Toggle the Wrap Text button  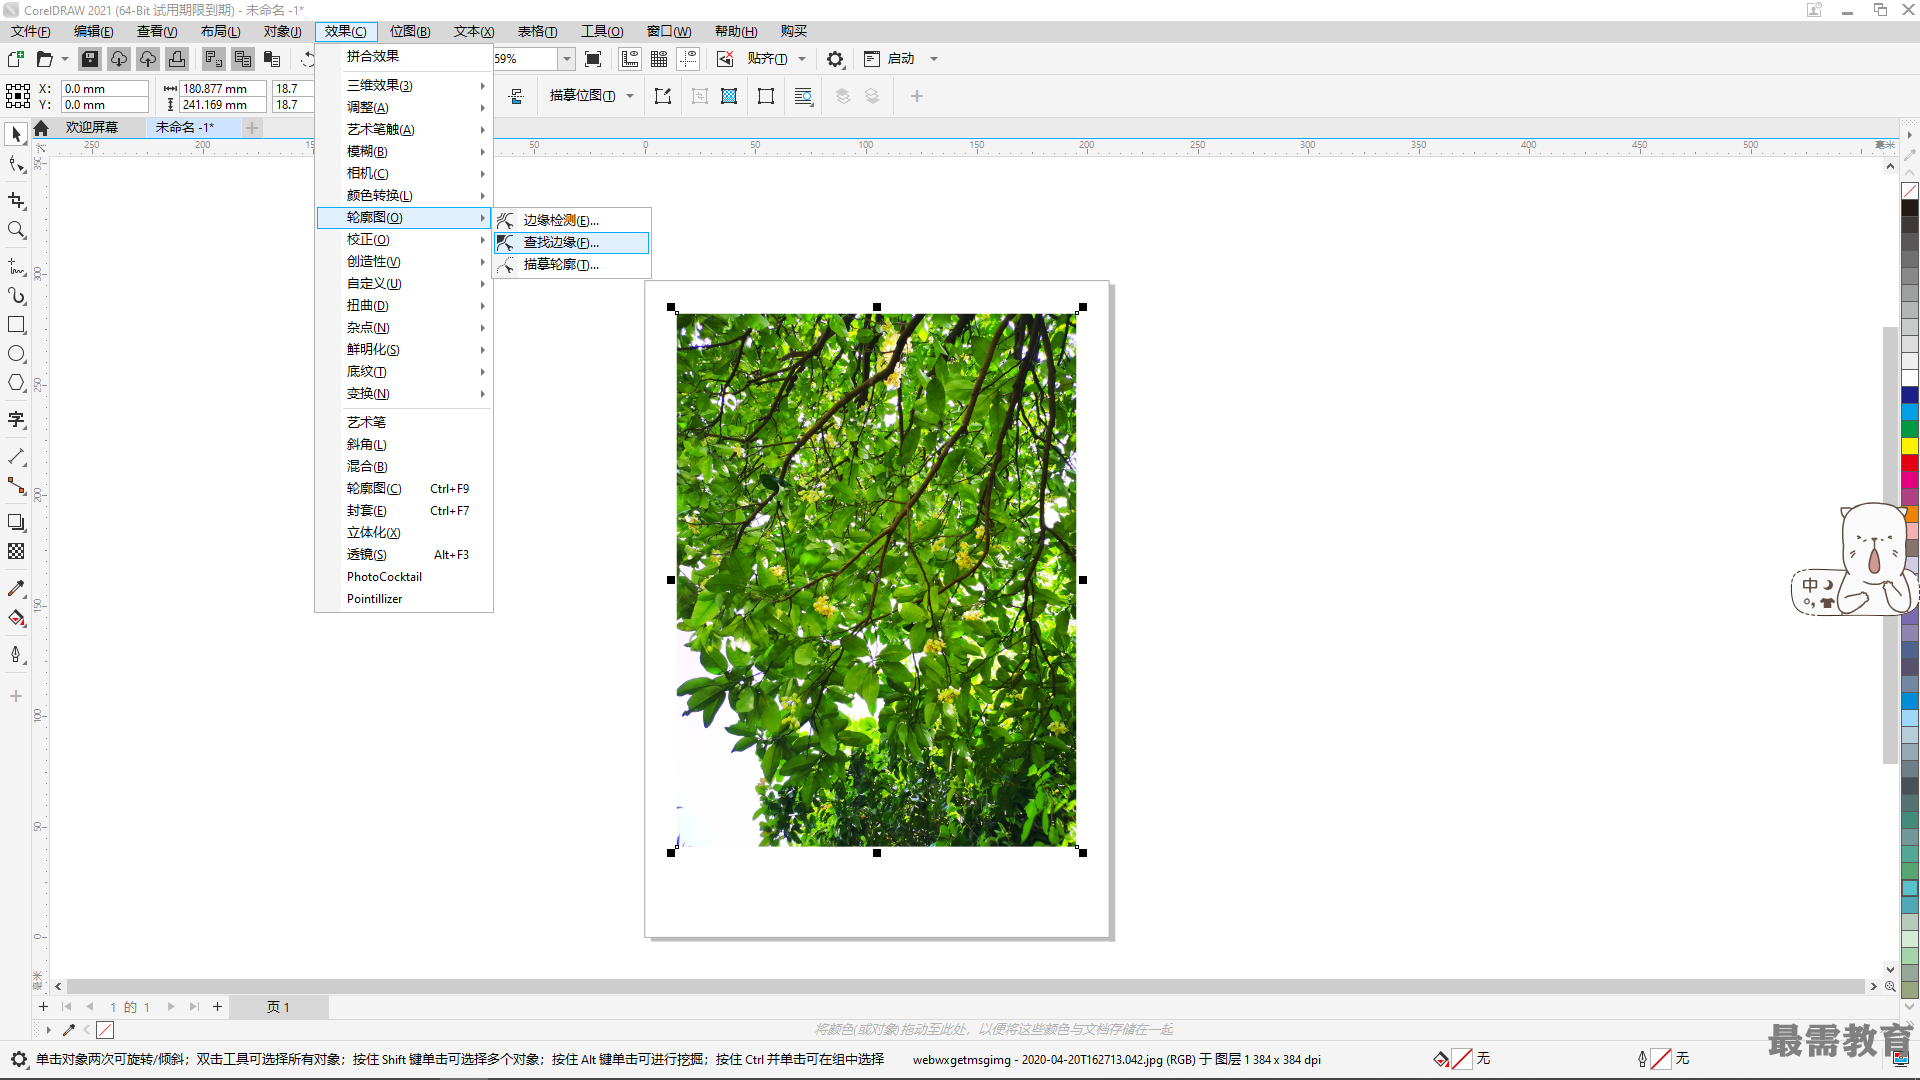point(803,96)
